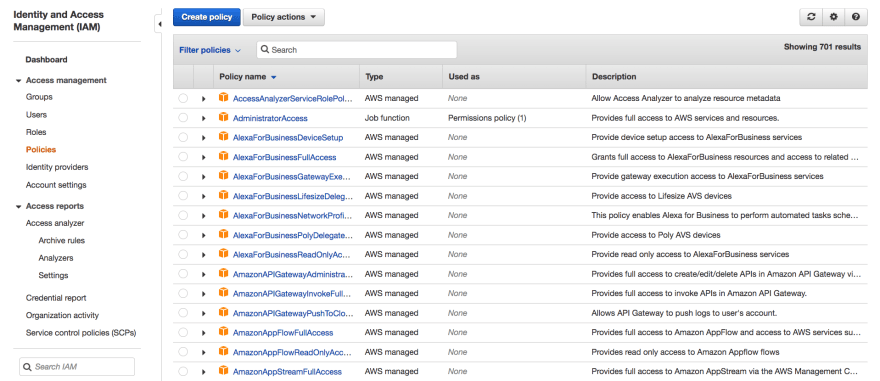Select the radio button for AmazonAppStreamFullAccess
This screenshot has height=381, width=880.
[x=183, y=371]
